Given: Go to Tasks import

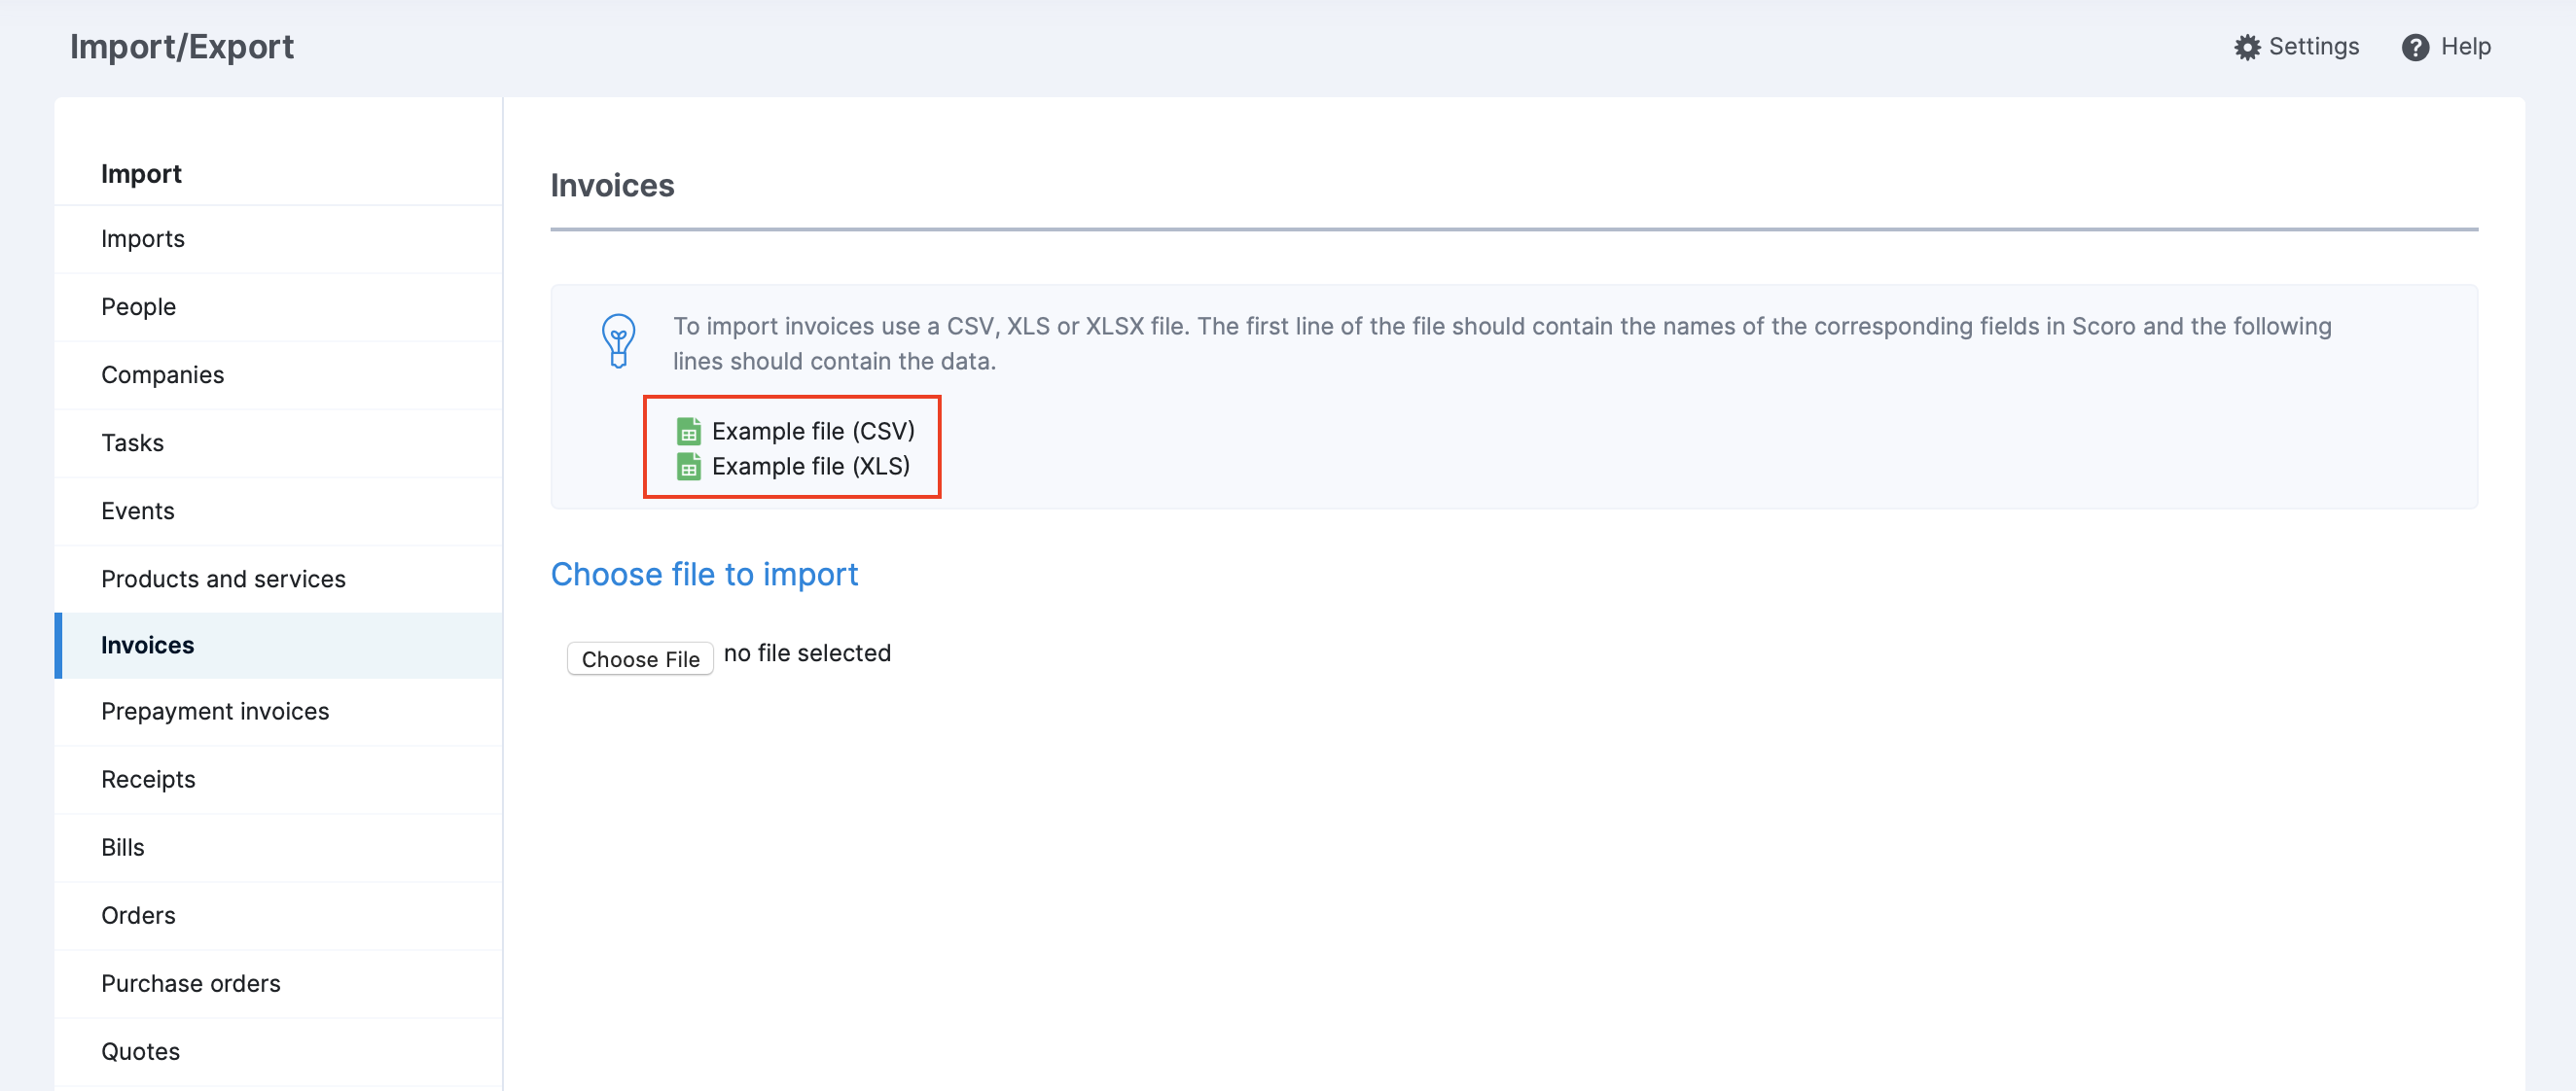Looking at the screenshot, I should tap(279, 443).
